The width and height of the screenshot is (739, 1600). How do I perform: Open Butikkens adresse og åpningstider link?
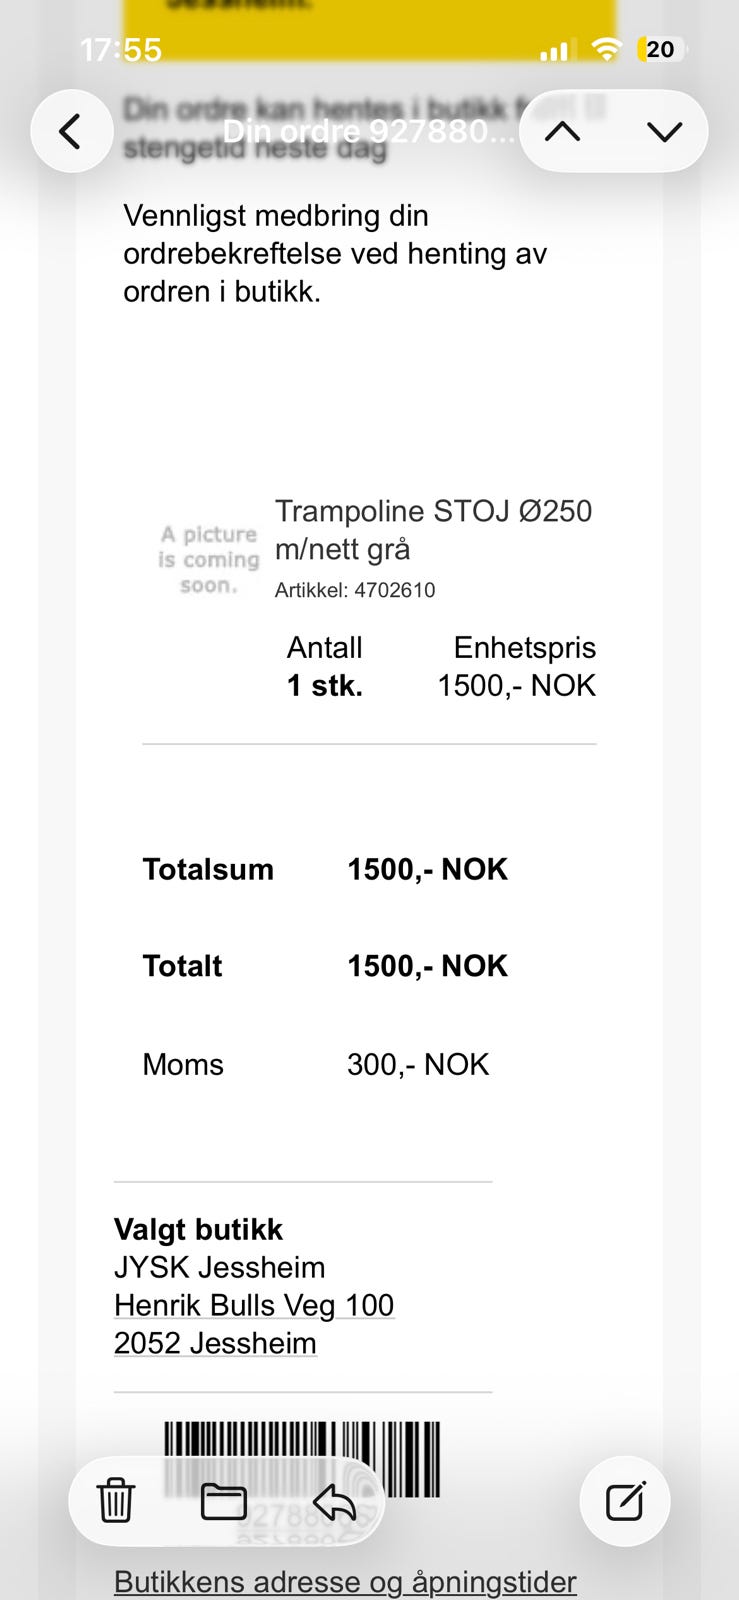coord(345,1582)
